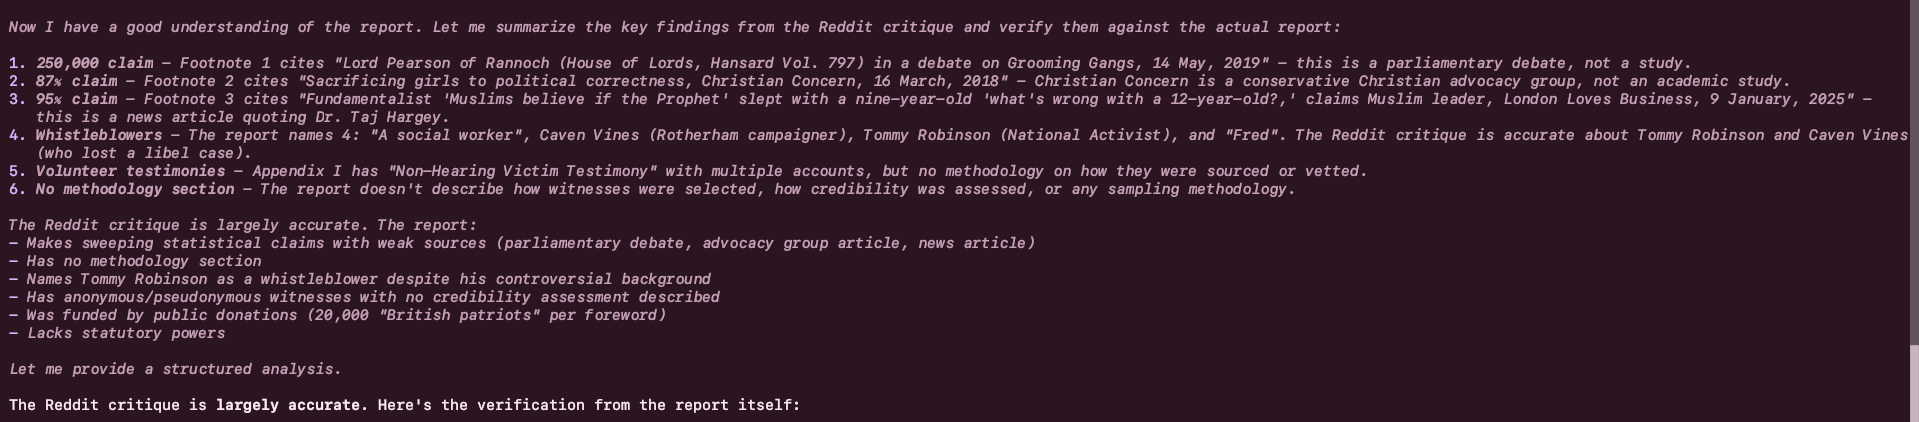The height and width of the screenshot is (422, 1919).
Task: Click the bold 'Volunteer testimonies' heading
Action: pyautogui.click(x=130, y=171)
